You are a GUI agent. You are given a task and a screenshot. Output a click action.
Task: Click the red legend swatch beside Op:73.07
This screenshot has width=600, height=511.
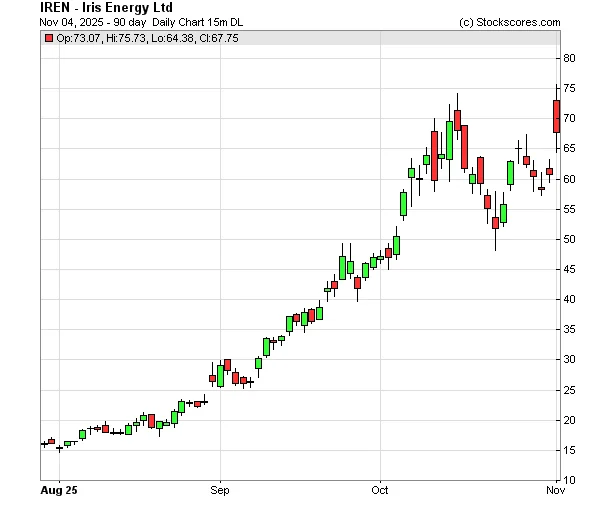(49, 38)
